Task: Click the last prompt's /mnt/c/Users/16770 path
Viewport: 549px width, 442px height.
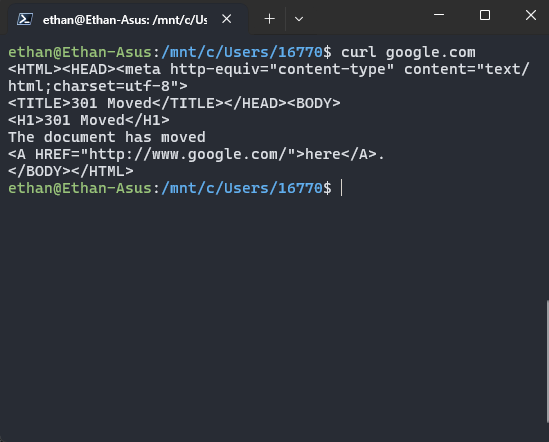Action: (x=242, y=188)
